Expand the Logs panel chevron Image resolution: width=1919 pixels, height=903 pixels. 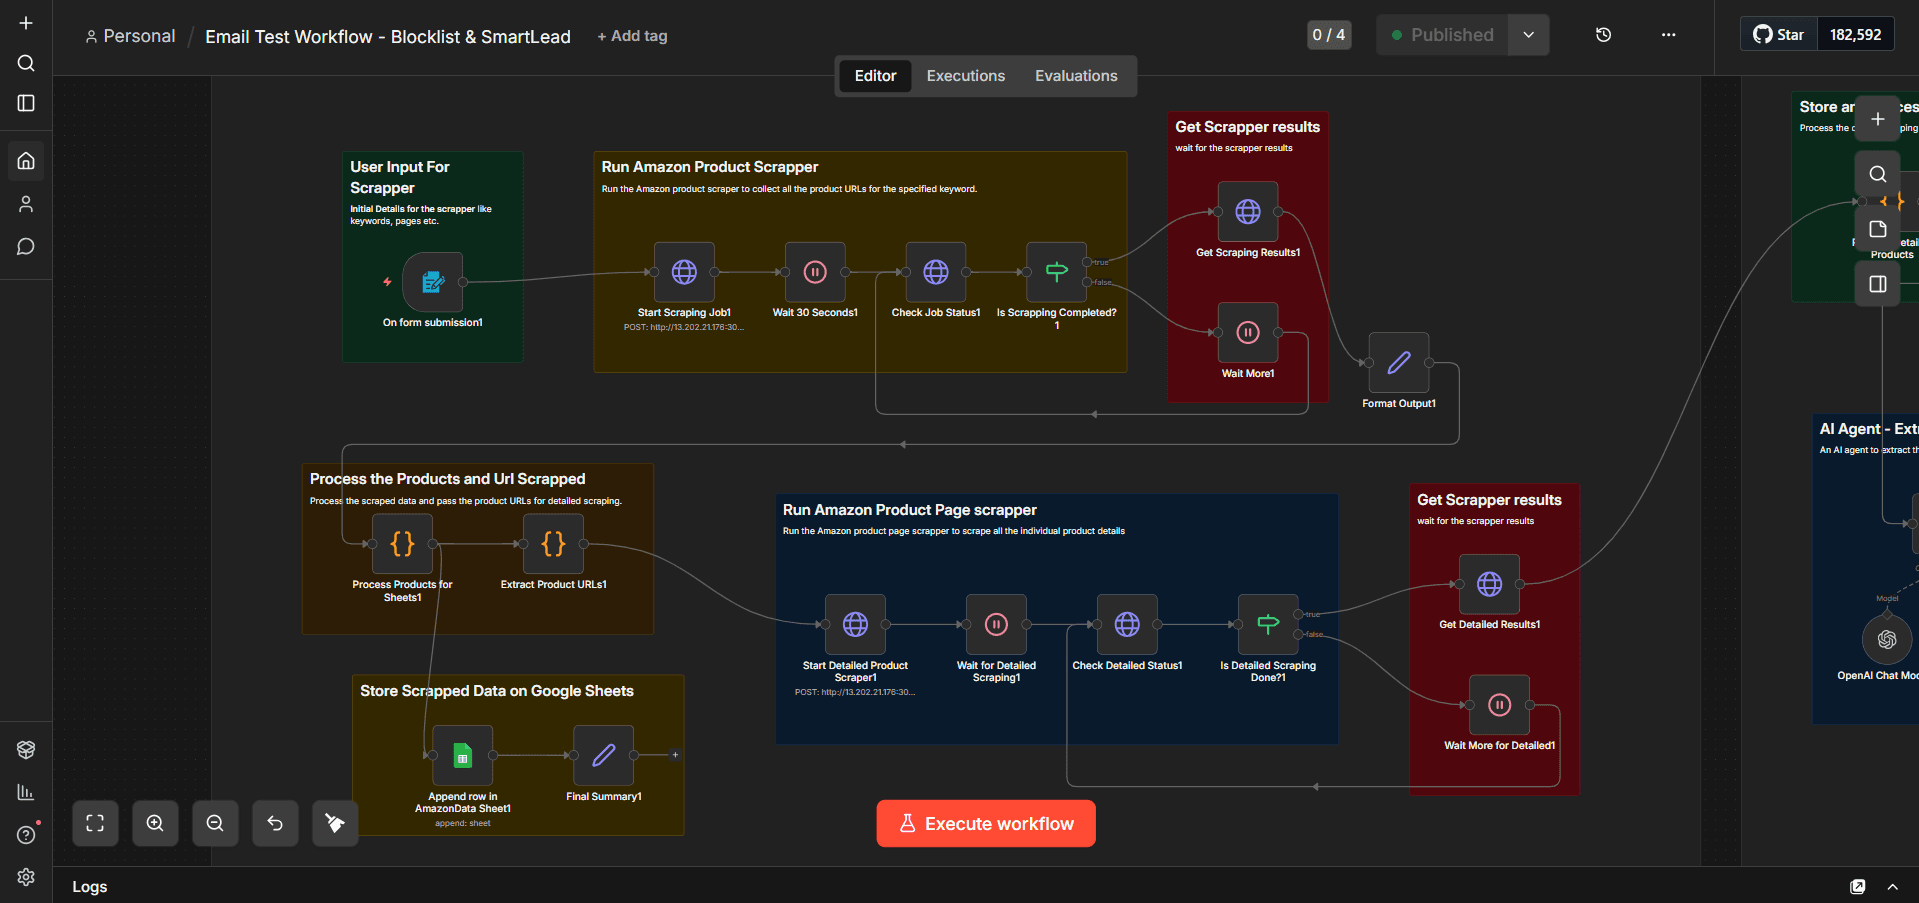[1892, 887]
